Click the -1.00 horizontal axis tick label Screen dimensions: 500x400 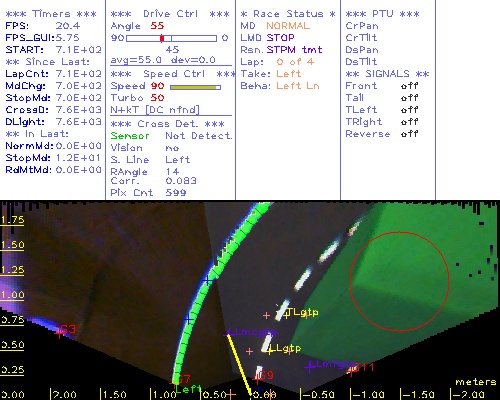368,395
